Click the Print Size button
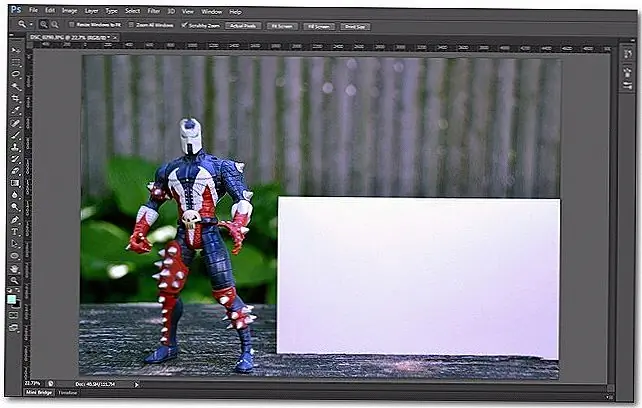 click(x=353, y=25)
